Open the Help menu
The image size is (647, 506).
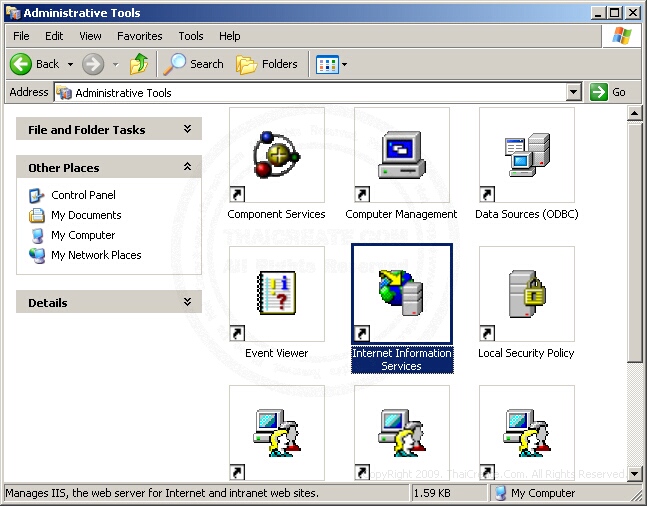click(229, 36)
